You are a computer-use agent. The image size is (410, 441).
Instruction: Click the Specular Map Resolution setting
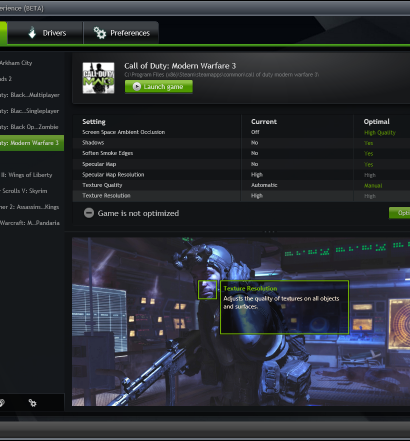113,175
